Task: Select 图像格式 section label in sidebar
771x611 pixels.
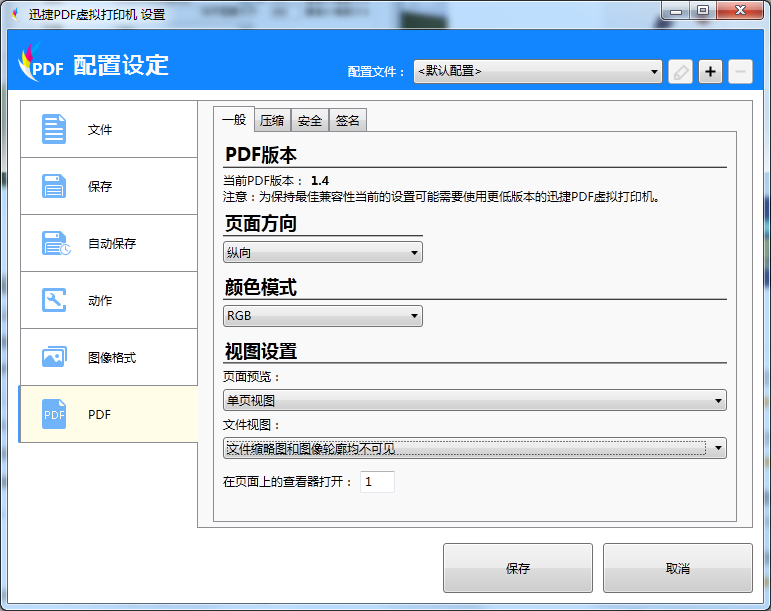Action: 112,357
